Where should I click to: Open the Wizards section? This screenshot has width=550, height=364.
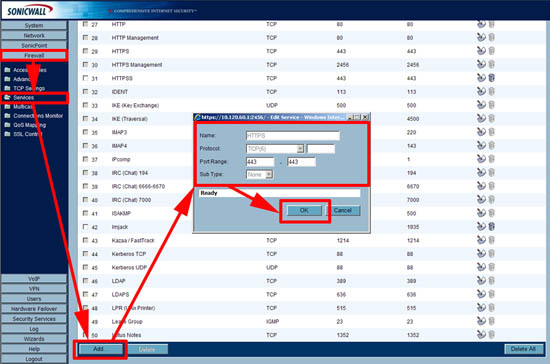tap(34, 339)
